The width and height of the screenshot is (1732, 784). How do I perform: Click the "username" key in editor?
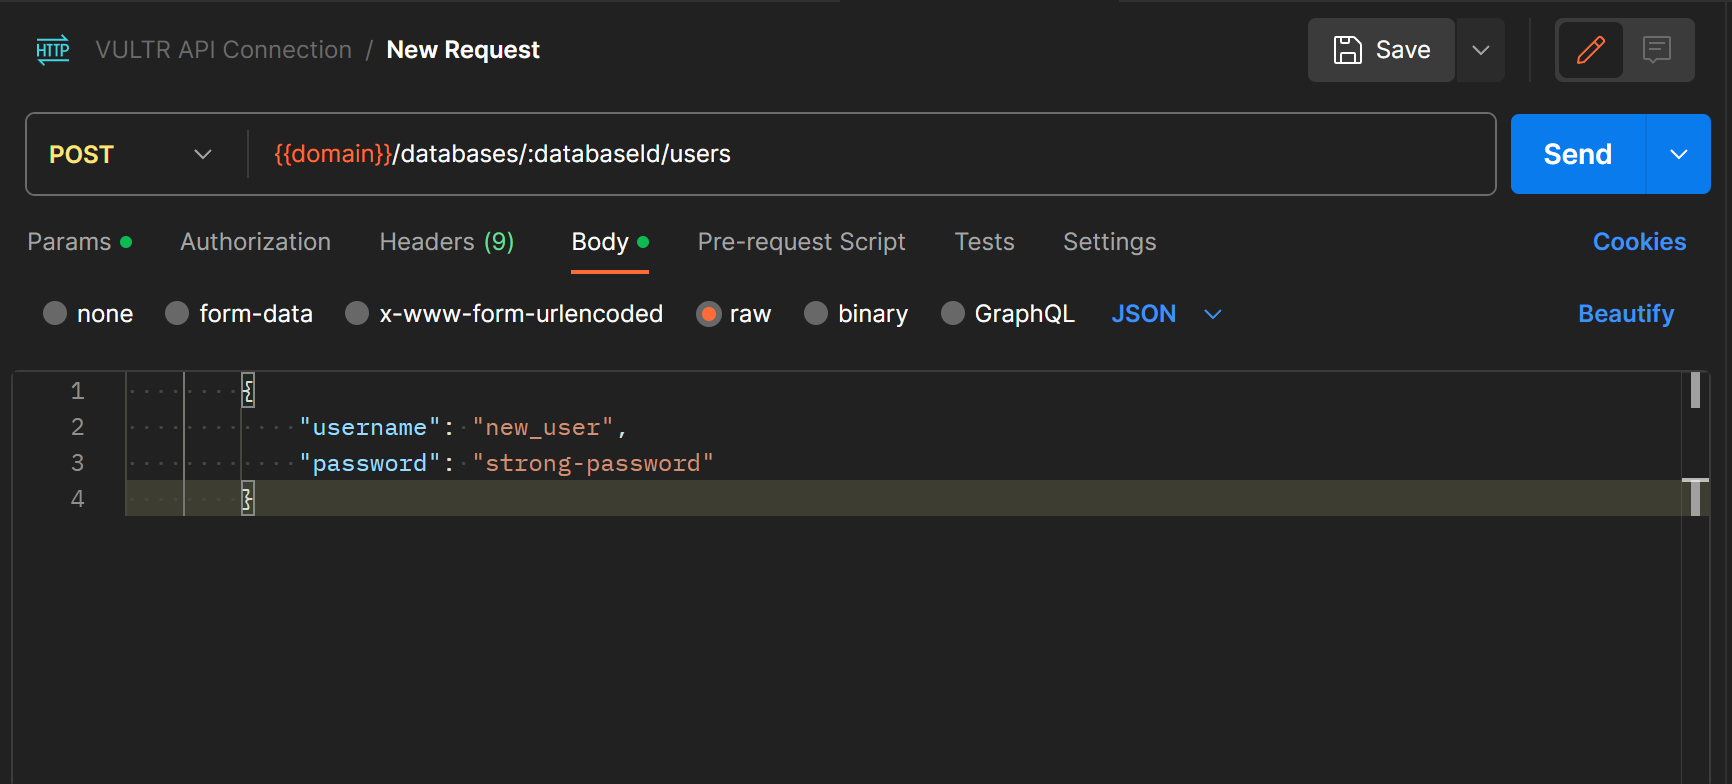coord(370,427)
